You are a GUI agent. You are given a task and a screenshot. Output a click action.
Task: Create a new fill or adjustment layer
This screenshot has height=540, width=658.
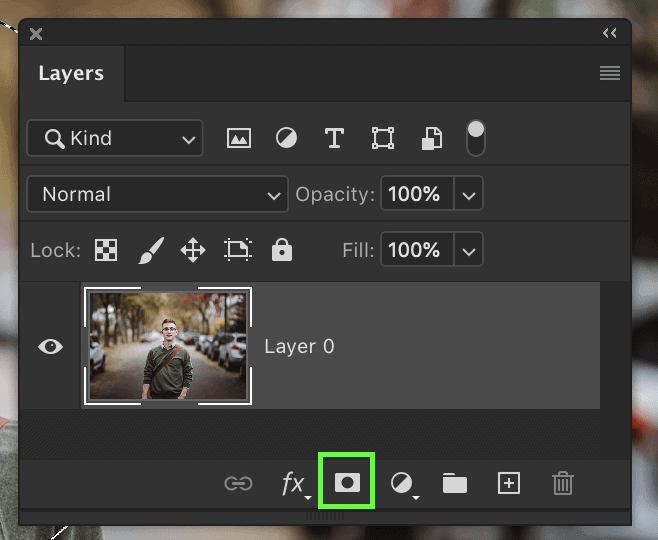click(402, 484)
